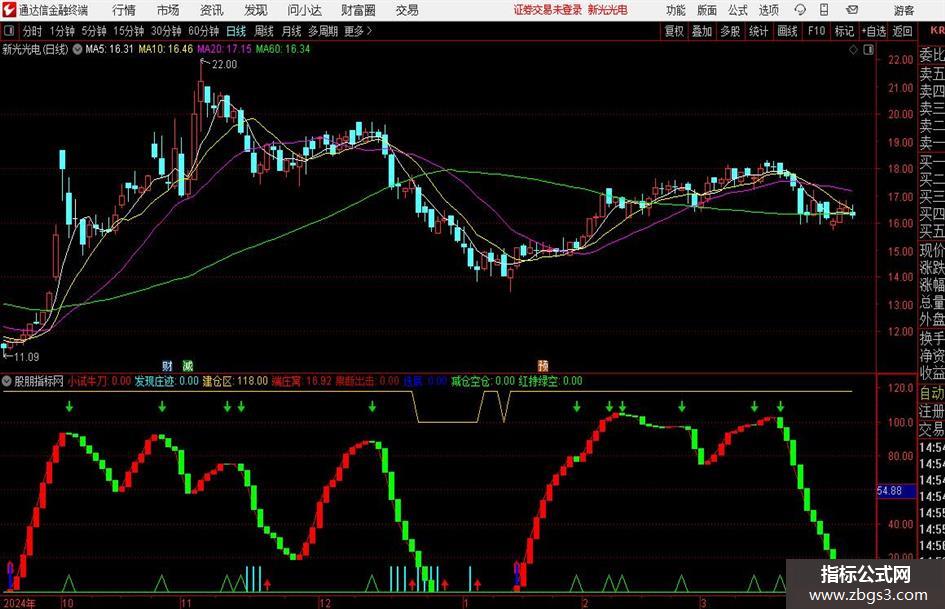Screen dimensions: 945x609
Task: Click the 统计 statistics button
Action: 758,31
